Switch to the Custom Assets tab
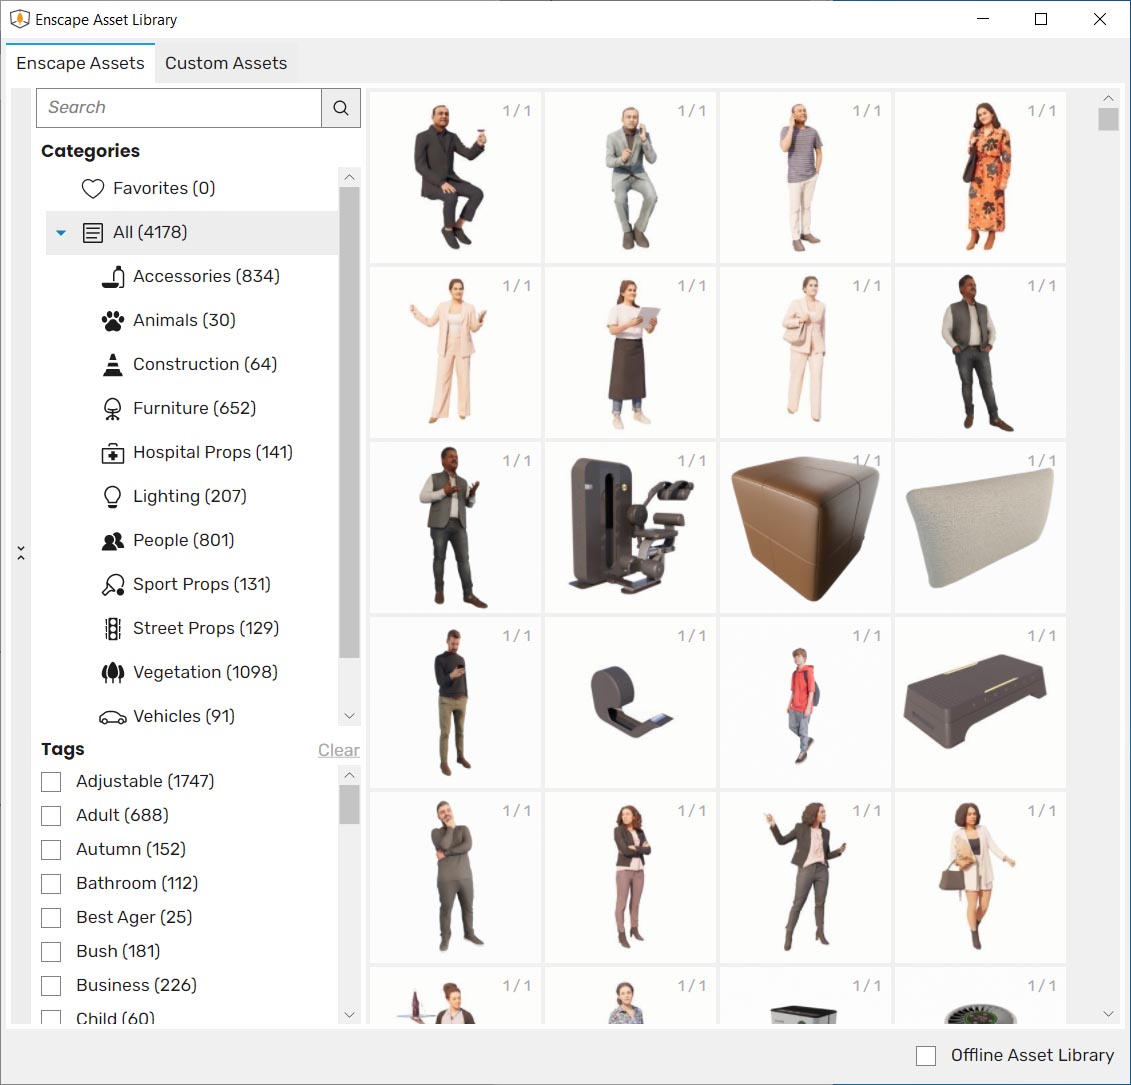This screenshot has height=1085, width=1131. (x=226, y=62)
